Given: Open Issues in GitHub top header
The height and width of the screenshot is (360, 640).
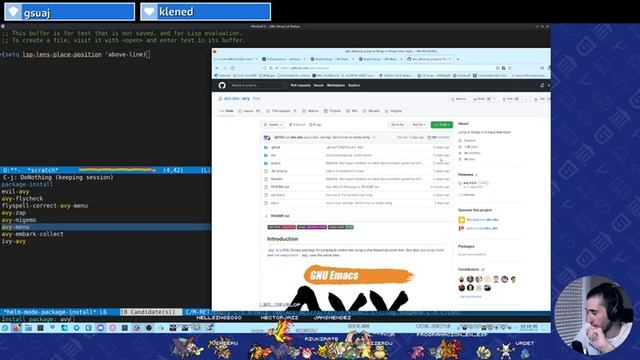Looking at the screenshot, I should tap(319, 85).
